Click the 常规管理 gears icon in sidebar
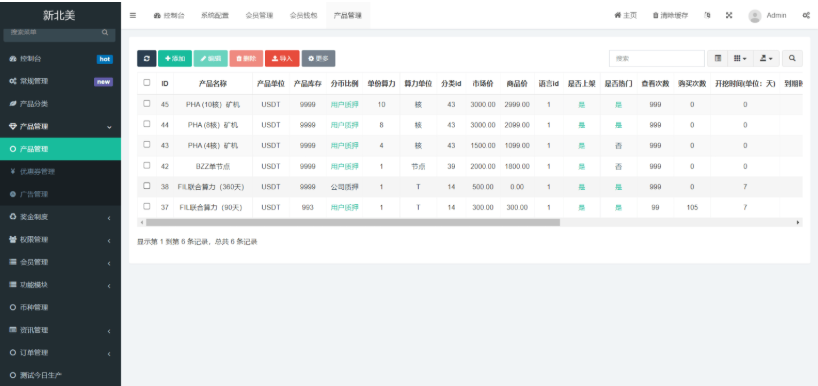 point(13,81)
